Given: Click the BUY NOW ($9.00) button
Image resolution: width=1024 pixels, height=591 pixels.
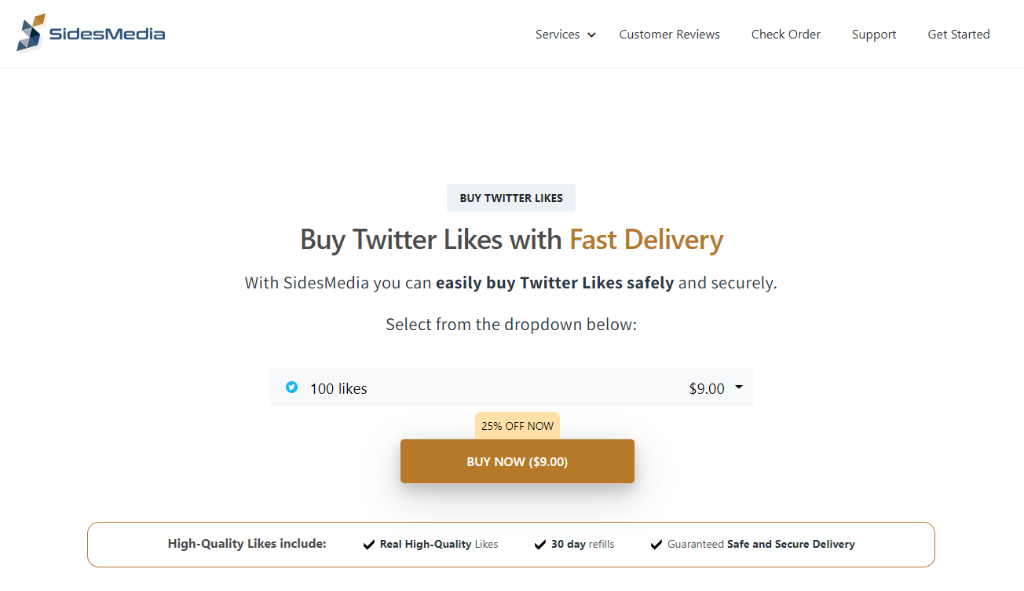Looking at the screenshot, I should click(517, 461).
